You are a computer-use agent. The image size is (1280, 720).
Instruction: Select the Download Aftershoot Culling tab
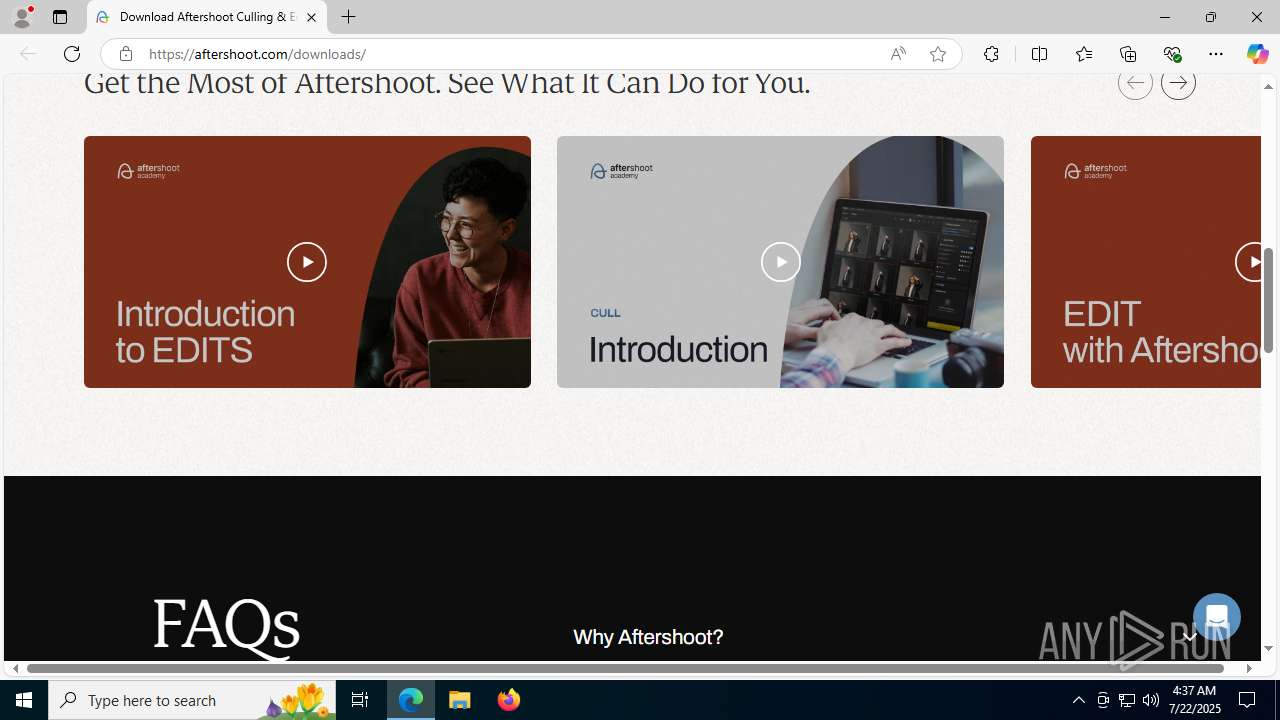point(207,17)
